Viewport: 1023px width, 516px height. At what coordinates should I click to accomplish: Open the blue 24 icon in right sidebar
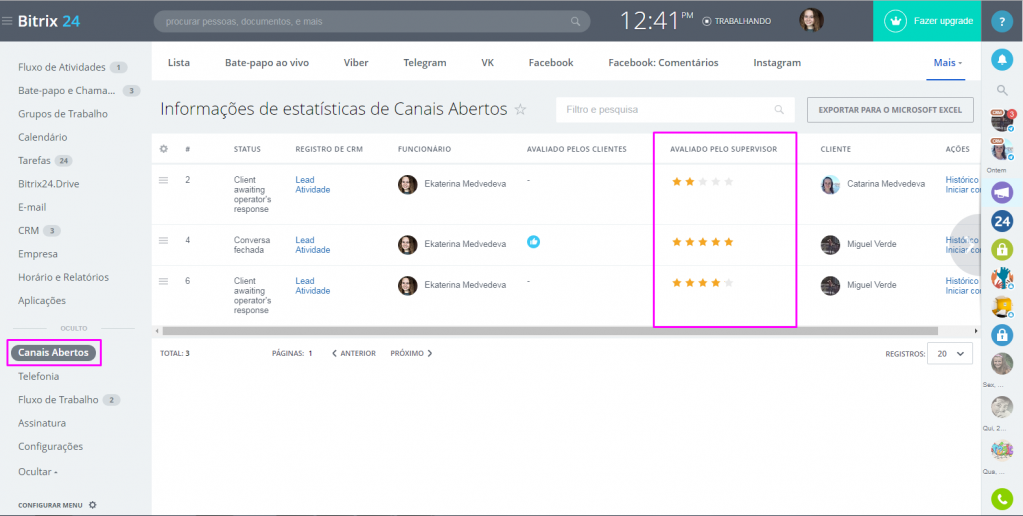pyautogui.click(x=1002, y=222)
